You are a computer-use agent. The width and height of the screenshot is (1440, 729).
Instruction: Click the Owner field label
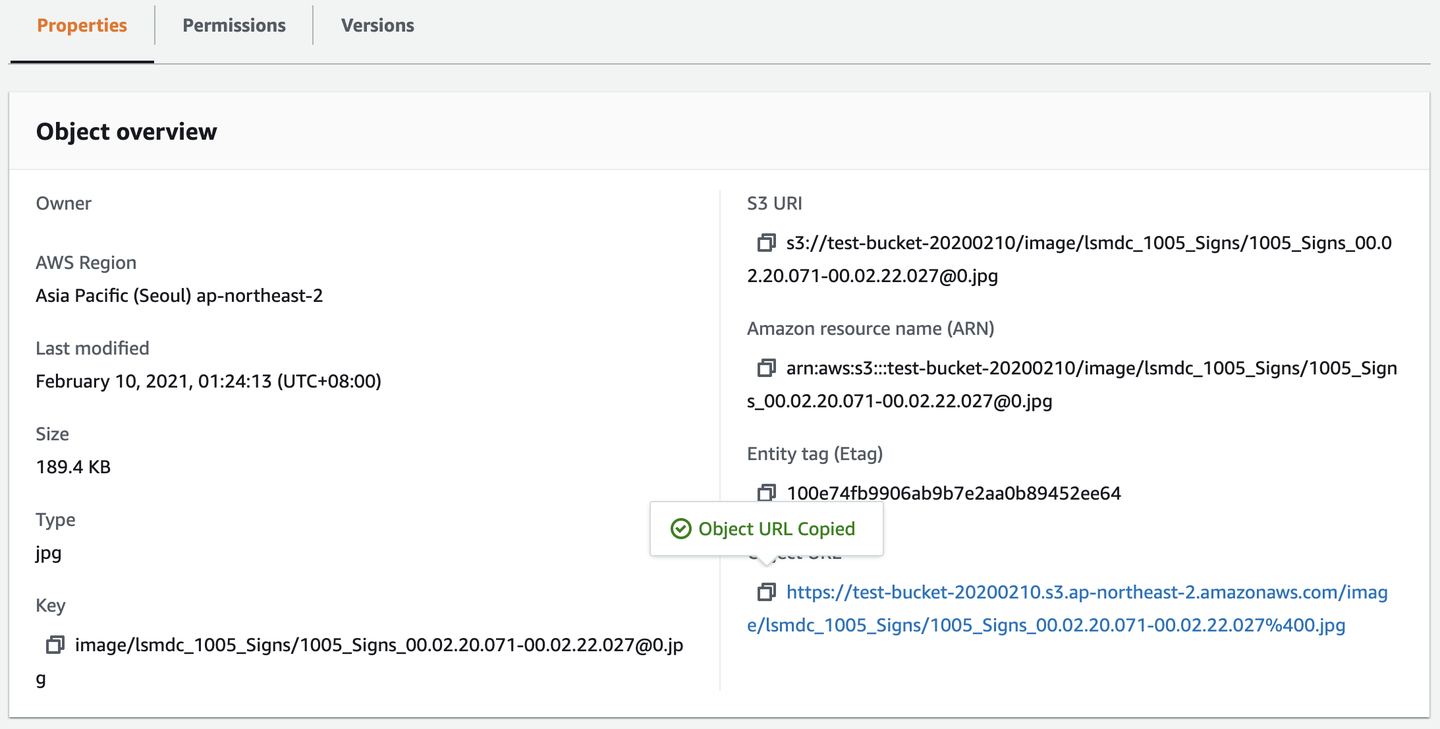[64, 204]
